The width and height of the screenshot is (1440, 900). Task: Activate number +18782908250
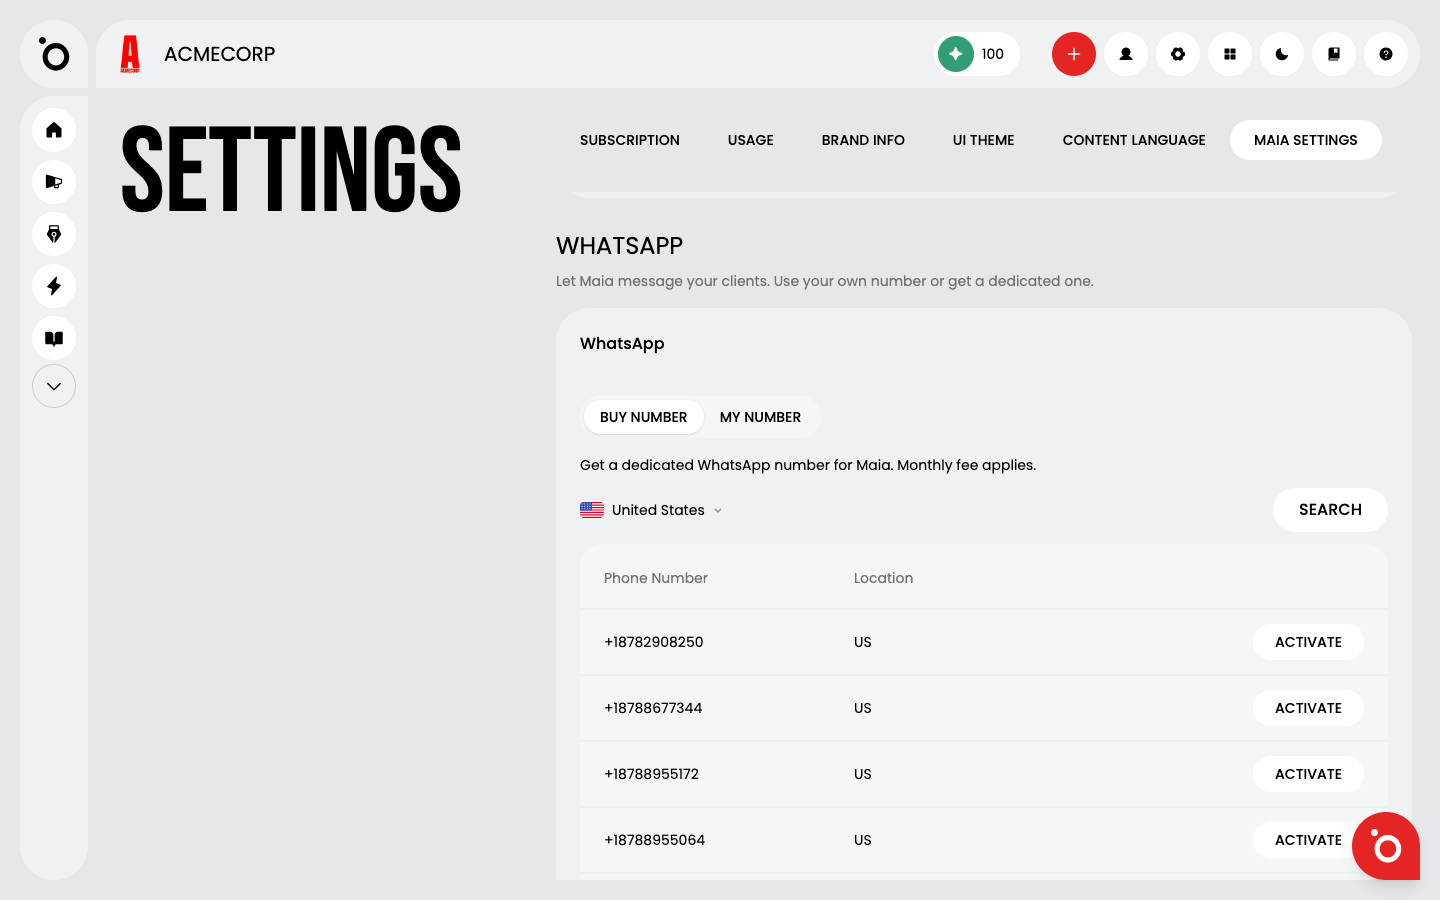(1308, 642)
